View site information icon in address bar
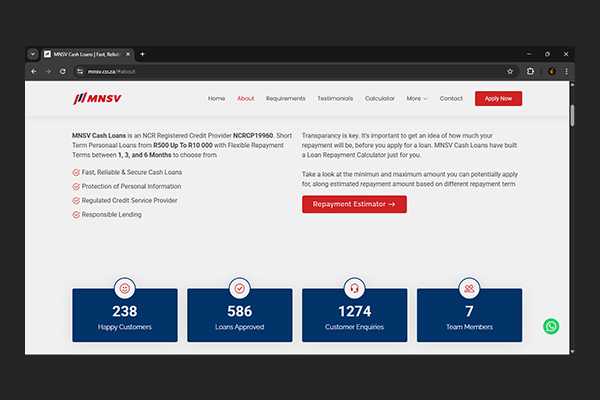The height and width of the screenshot is (400, 600). click(x=80, y=72)
